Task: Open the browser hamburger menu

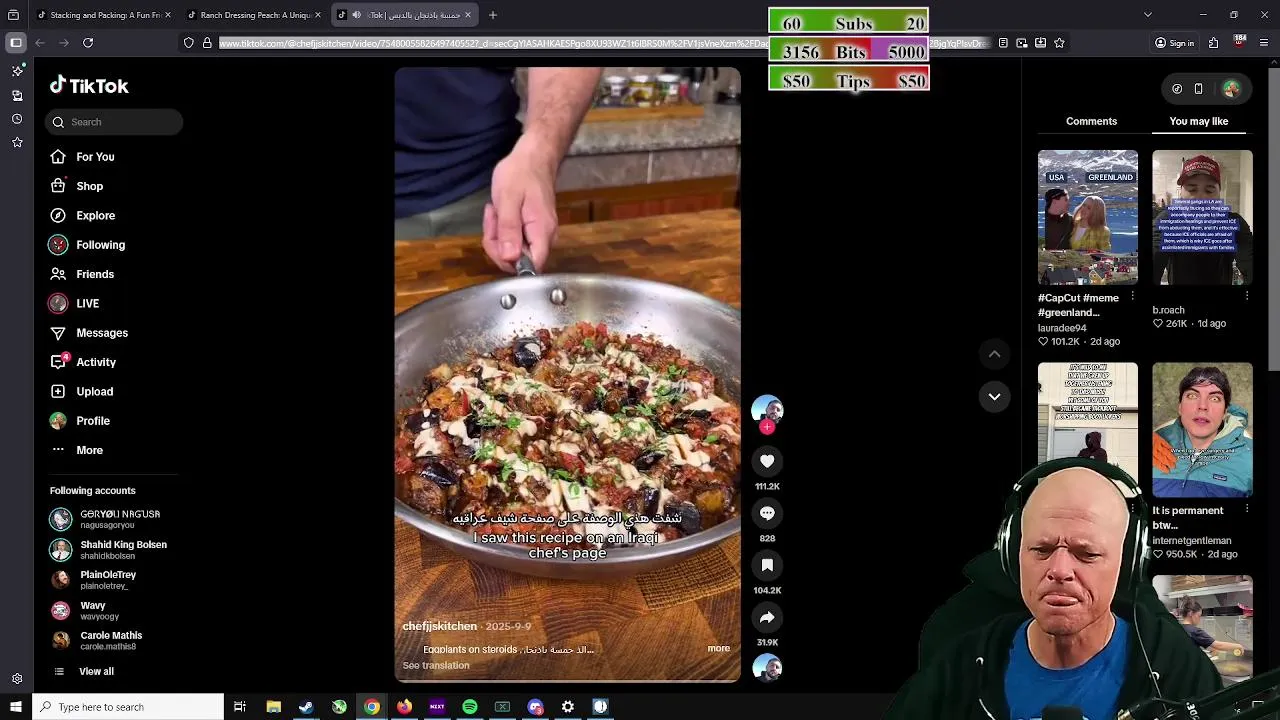Action: [x=1264, y=43]
